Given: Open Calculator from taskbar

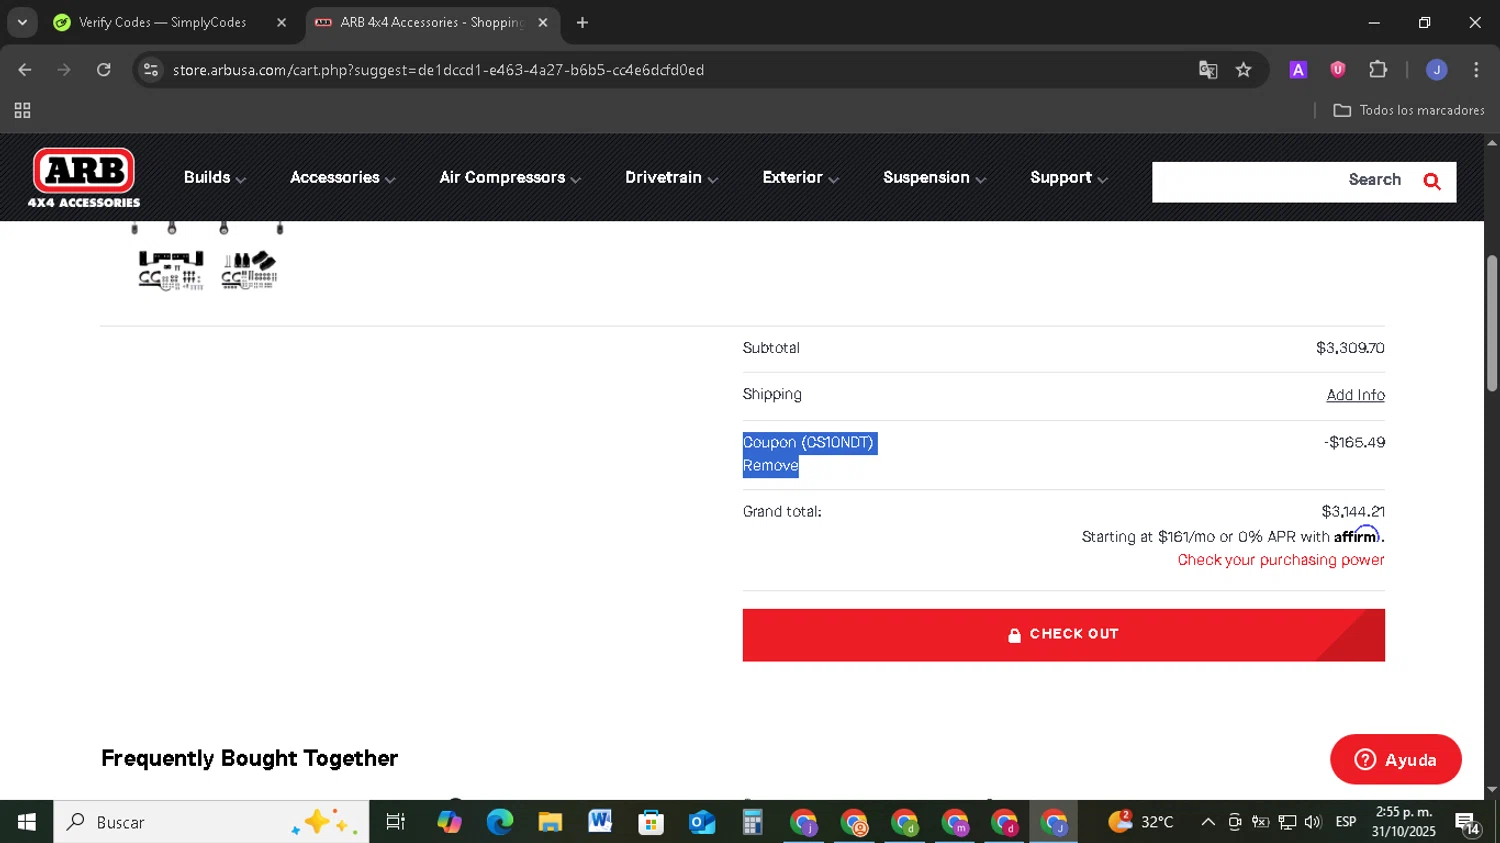Looking at the screenshot, I should click(x=752, y=822).
